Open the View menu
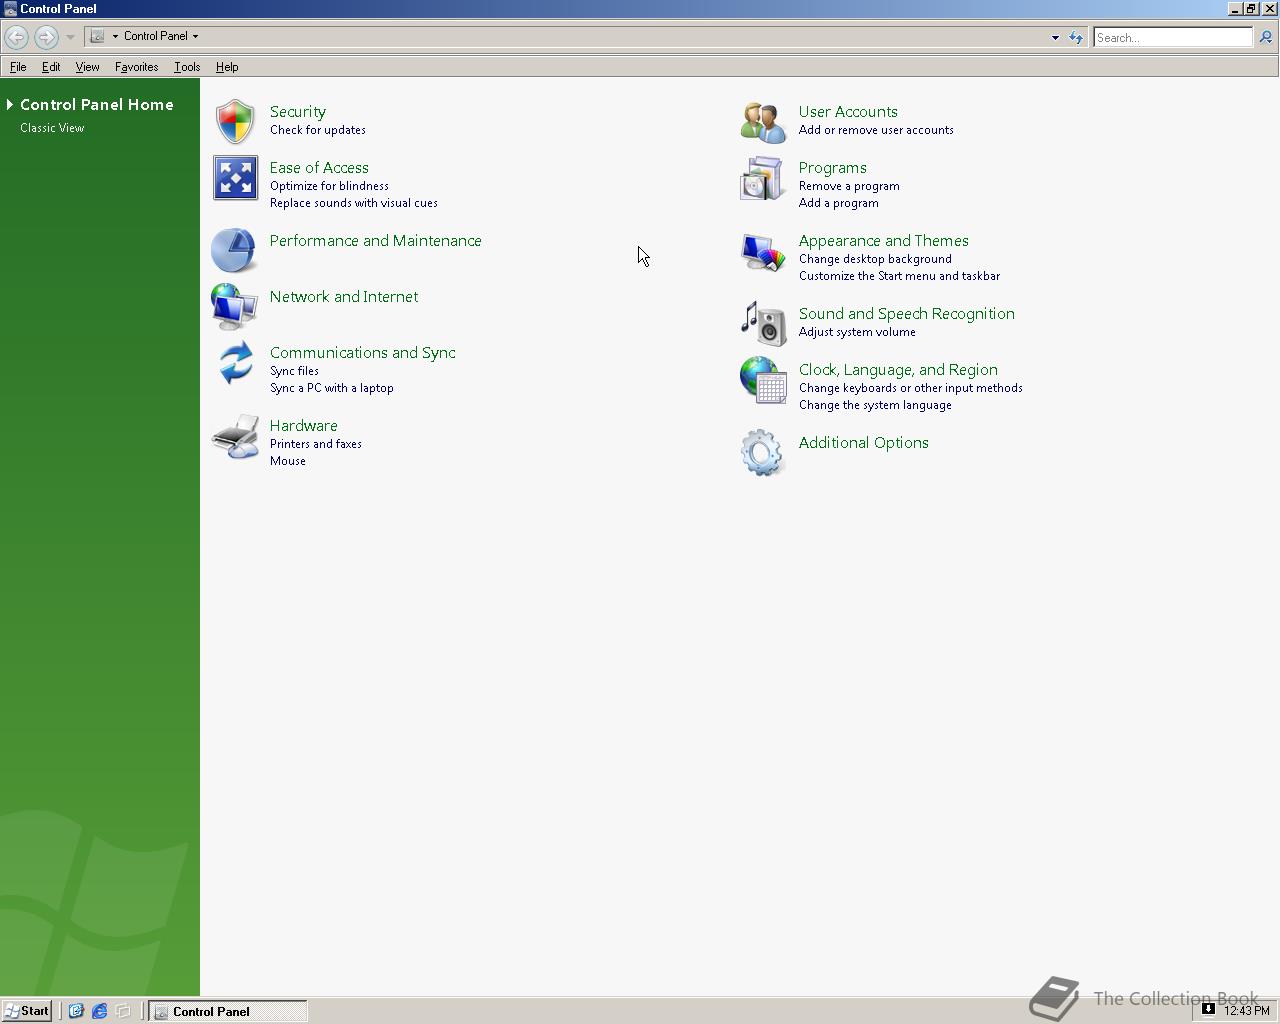The height and width of the screenshot is (1024, 1280). click(x=87, y=67)
